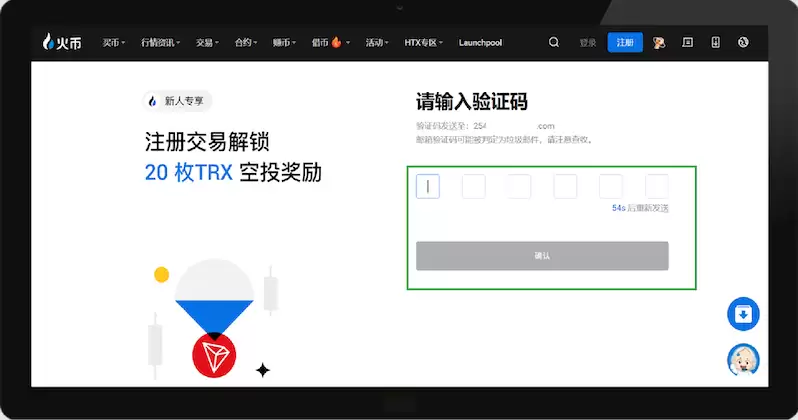This screenshot has width=798, height=420.
Task: Click the mobile app download phone icon
Action: 715,43
